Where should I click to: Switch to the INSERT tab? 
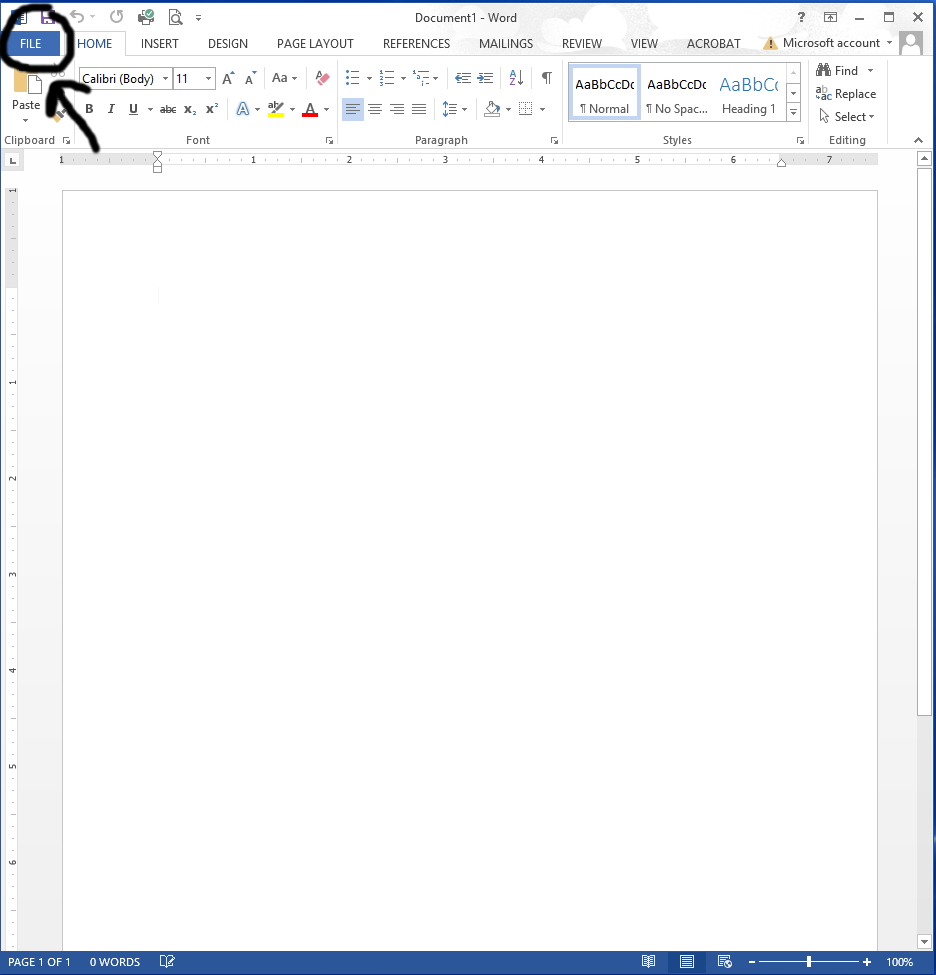(160, 44)
